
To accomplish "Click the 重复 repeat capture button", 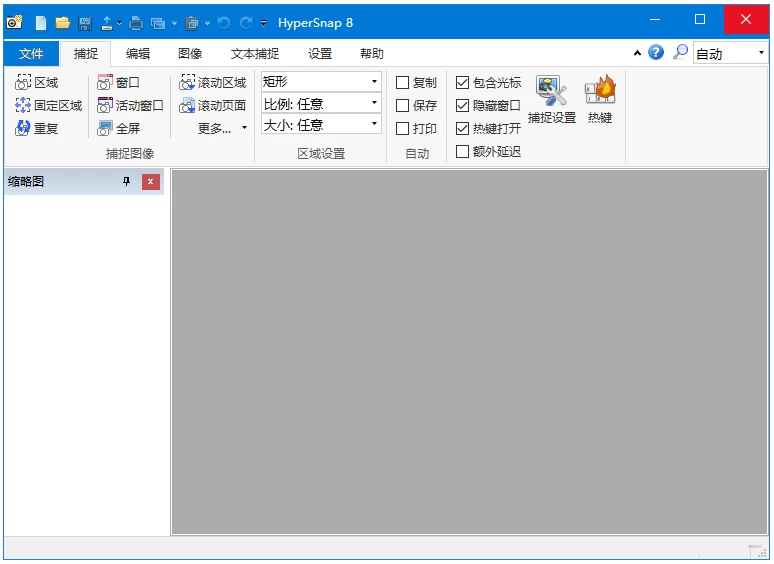I will (x=37, y=129).
